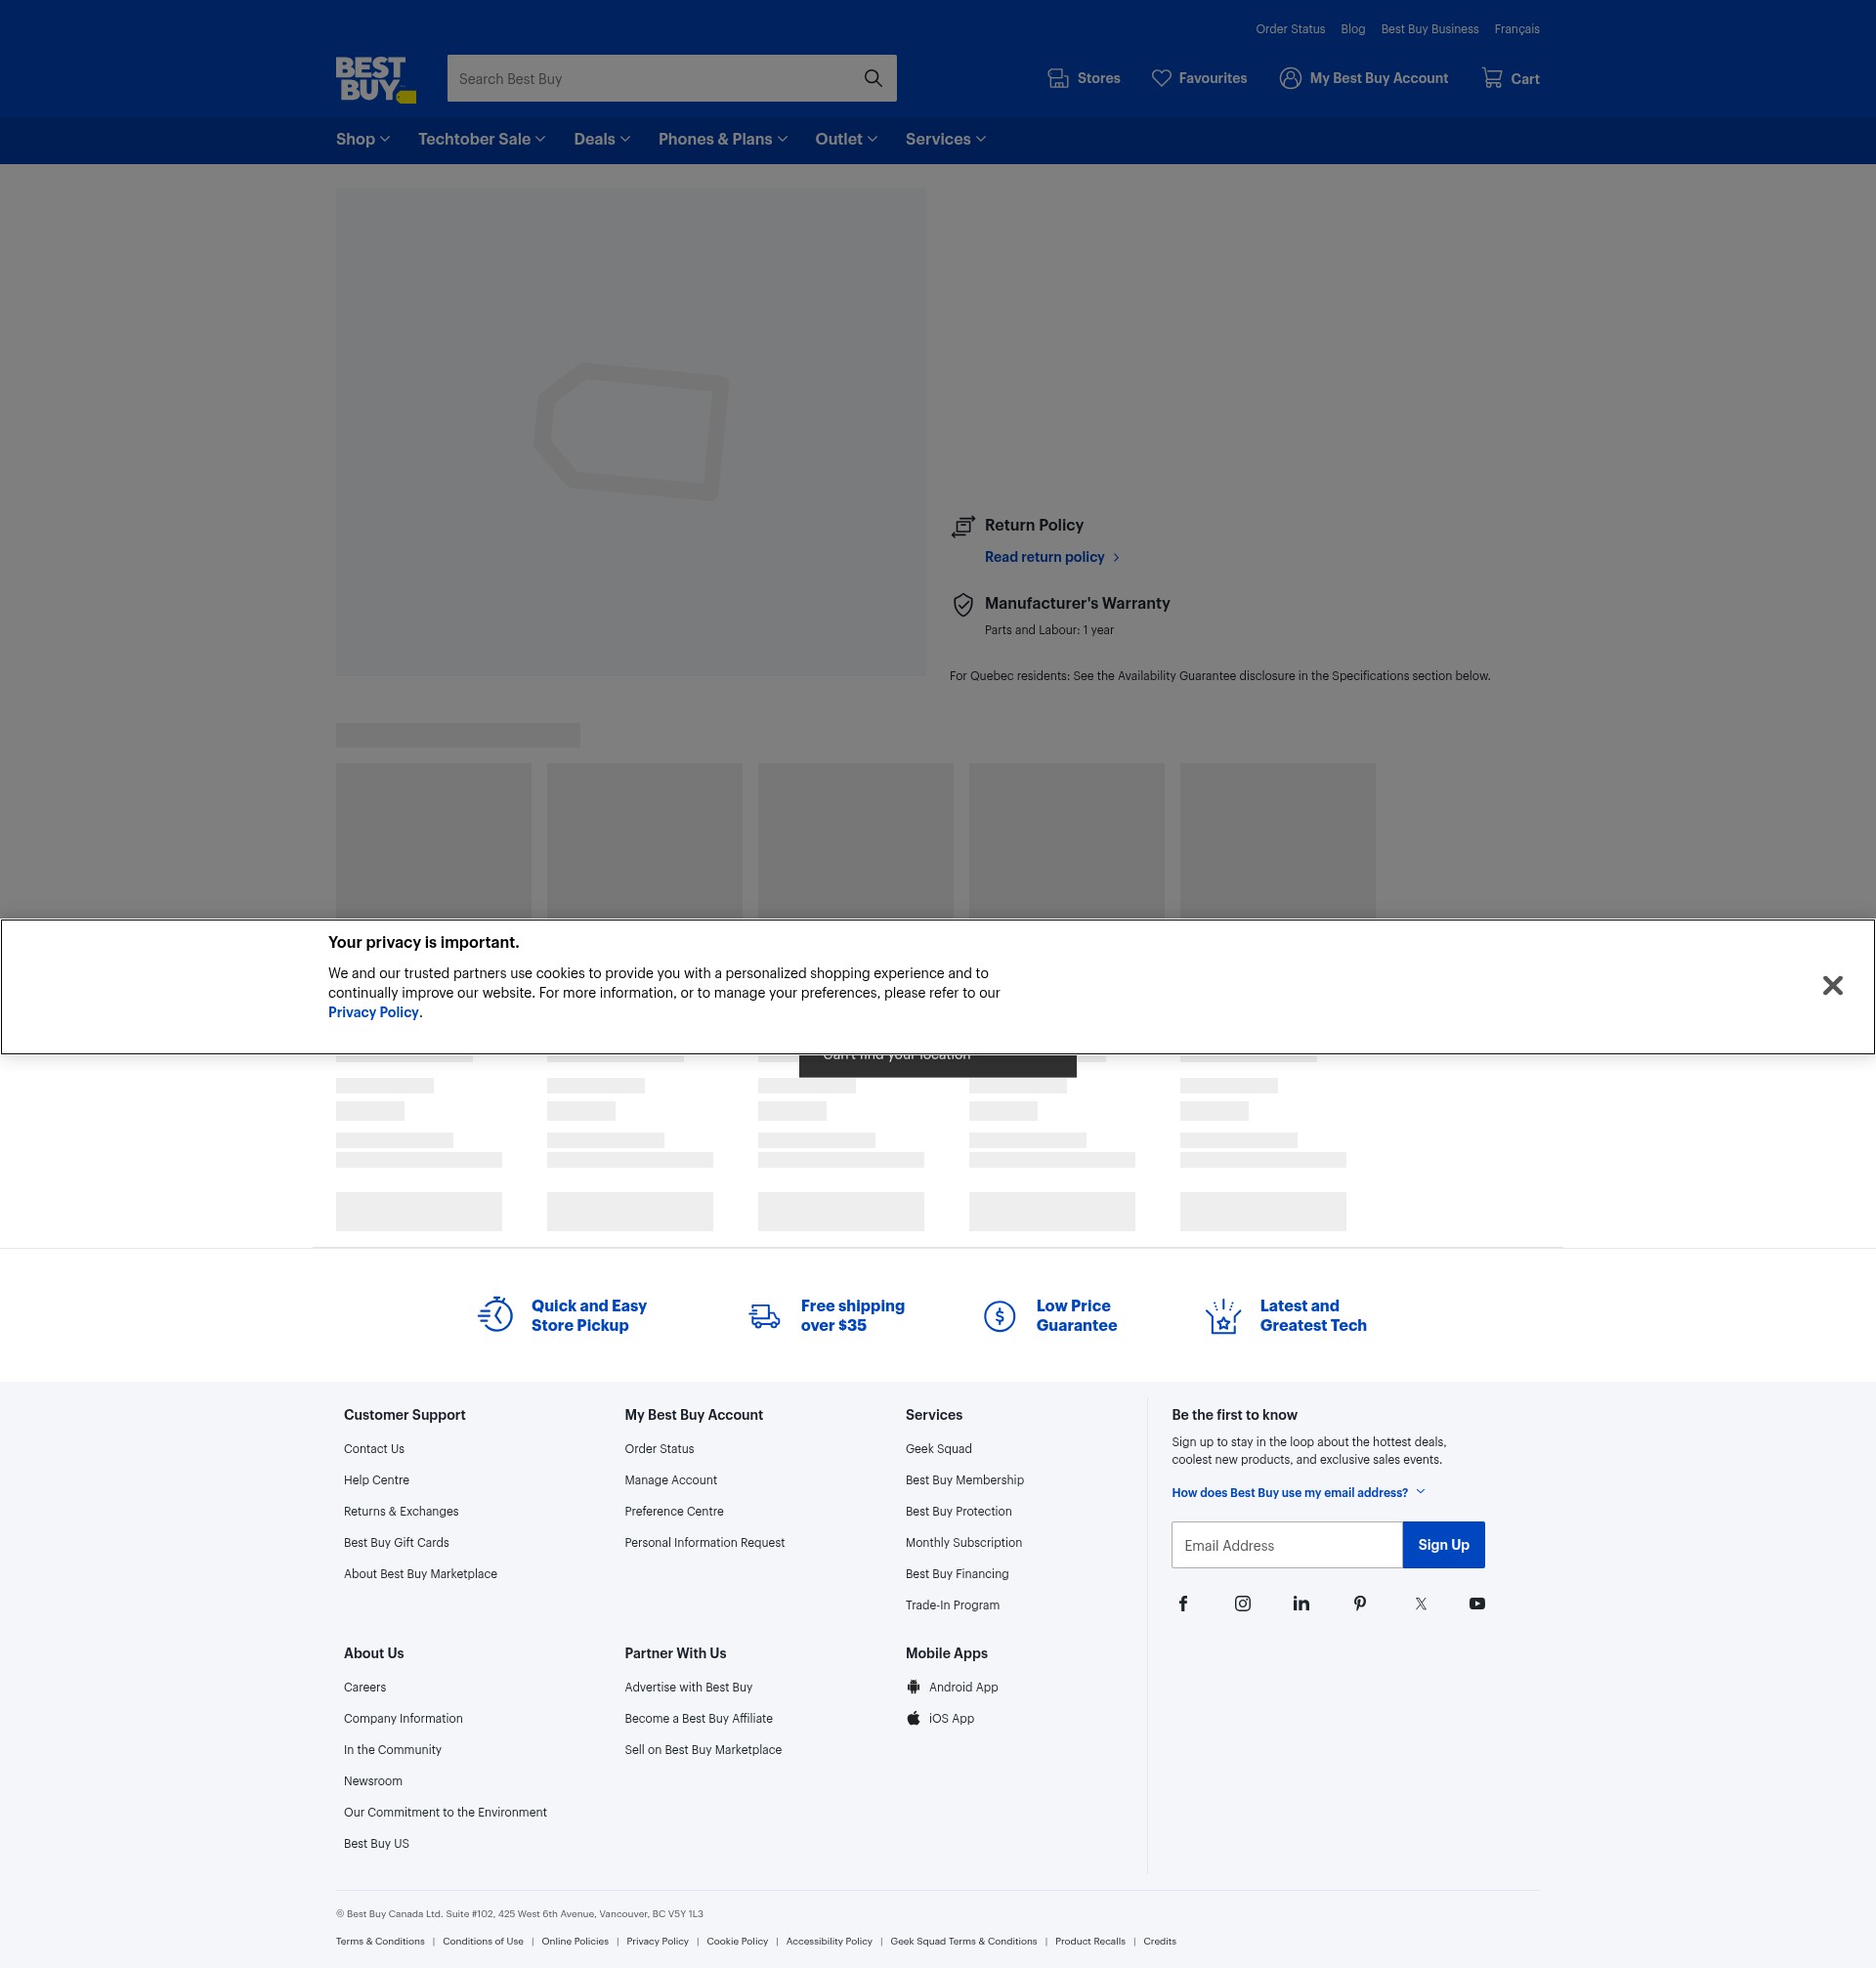Open Newsroom link
This screenshot has width=1876, height=1968.
tap(373, 1781)
